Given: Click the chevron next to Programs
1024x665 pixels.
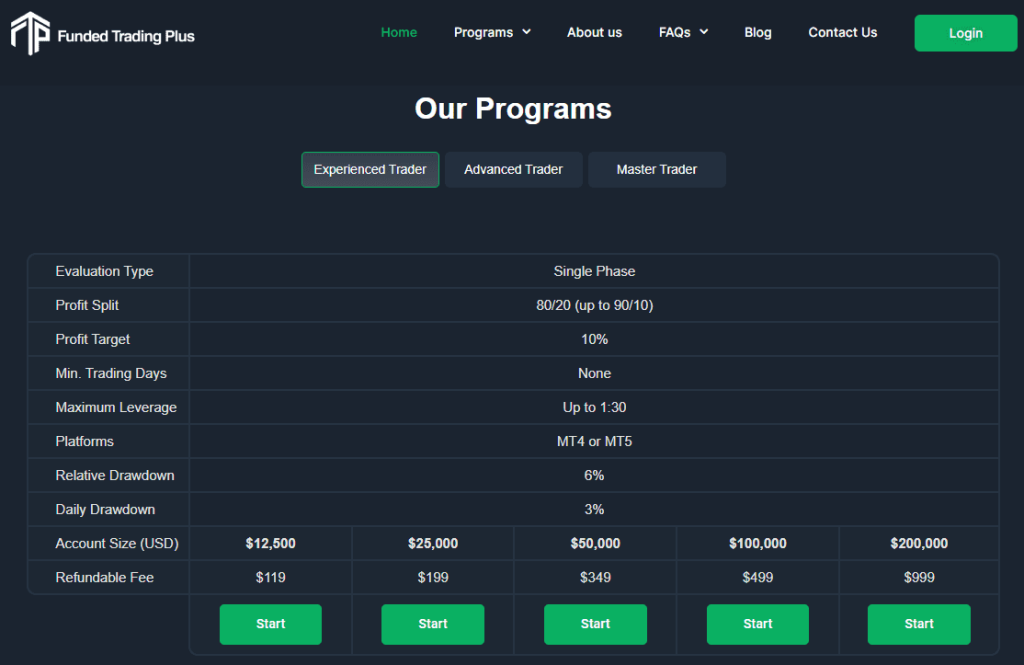Looking at the screenshot, I should point(526,32).
